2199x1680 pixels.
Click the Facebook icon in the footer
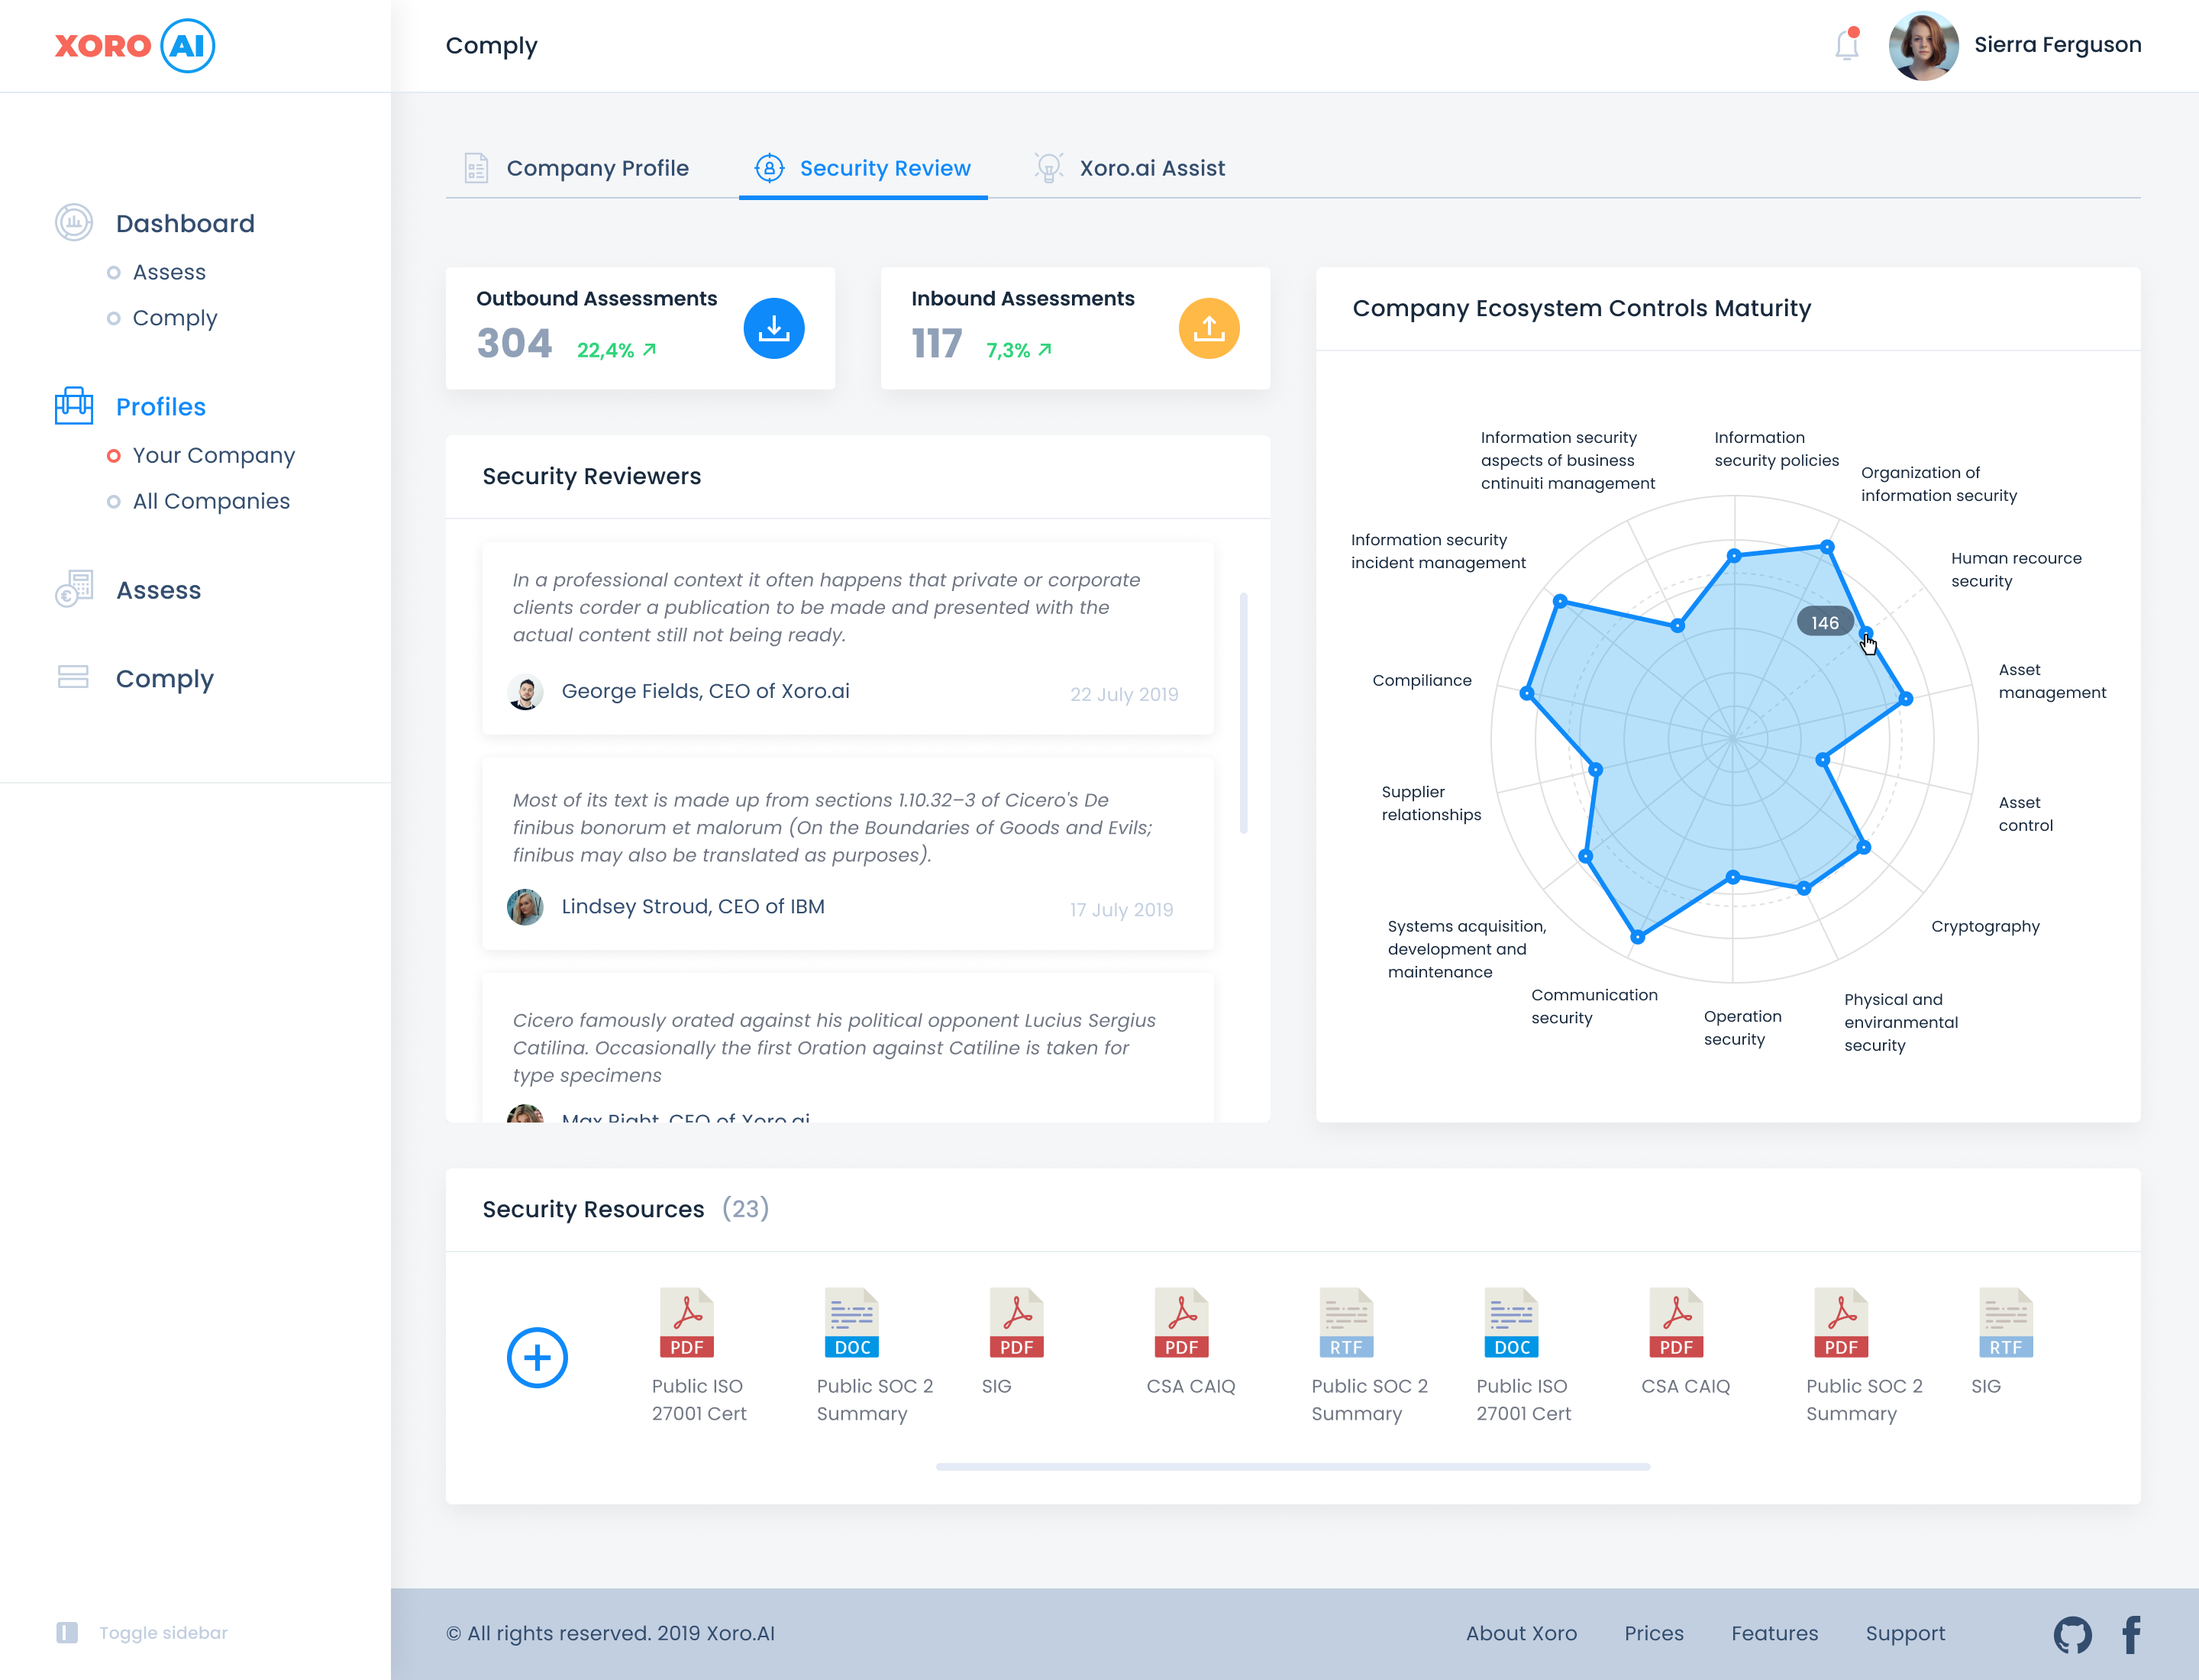pos(2132,1633)
